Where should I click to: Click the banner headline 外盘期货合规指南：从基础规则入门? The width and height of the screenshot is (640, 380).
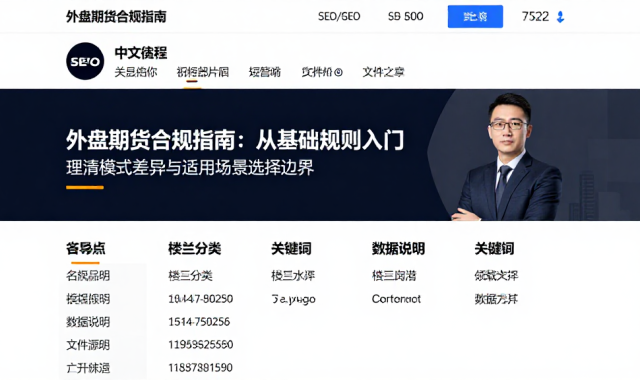point(235,140)
